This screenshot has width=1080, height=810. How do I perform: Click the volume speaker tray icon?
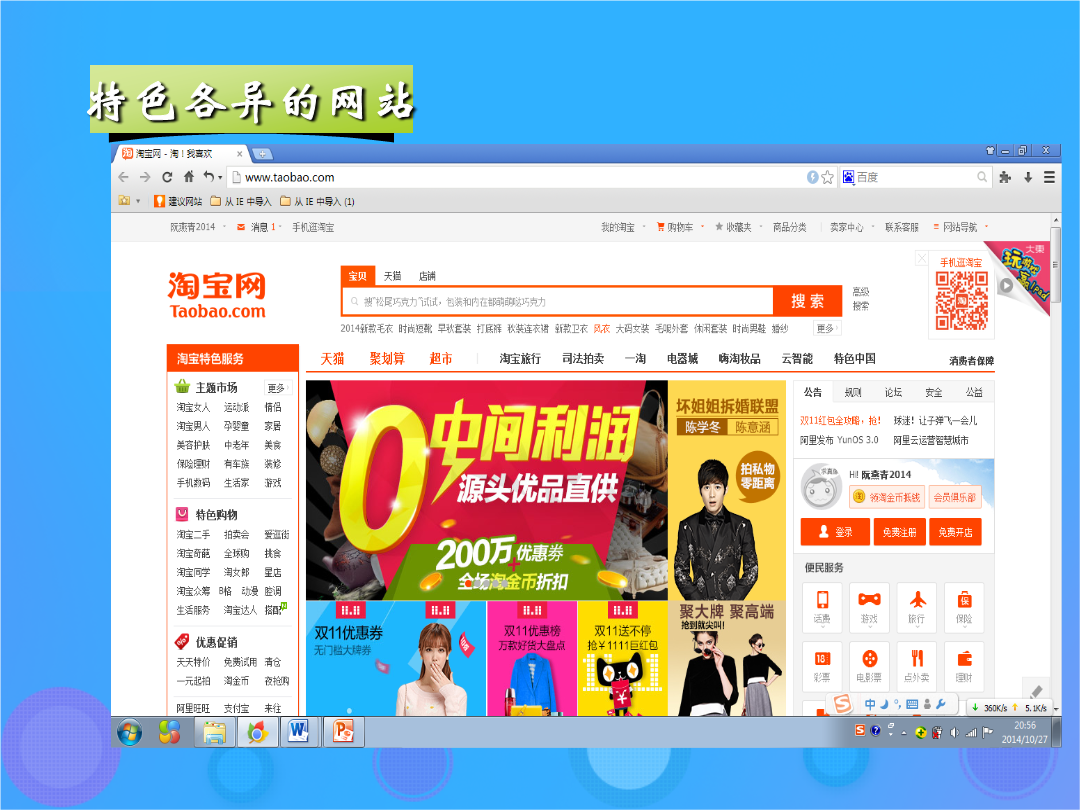(x=954, y=732)
